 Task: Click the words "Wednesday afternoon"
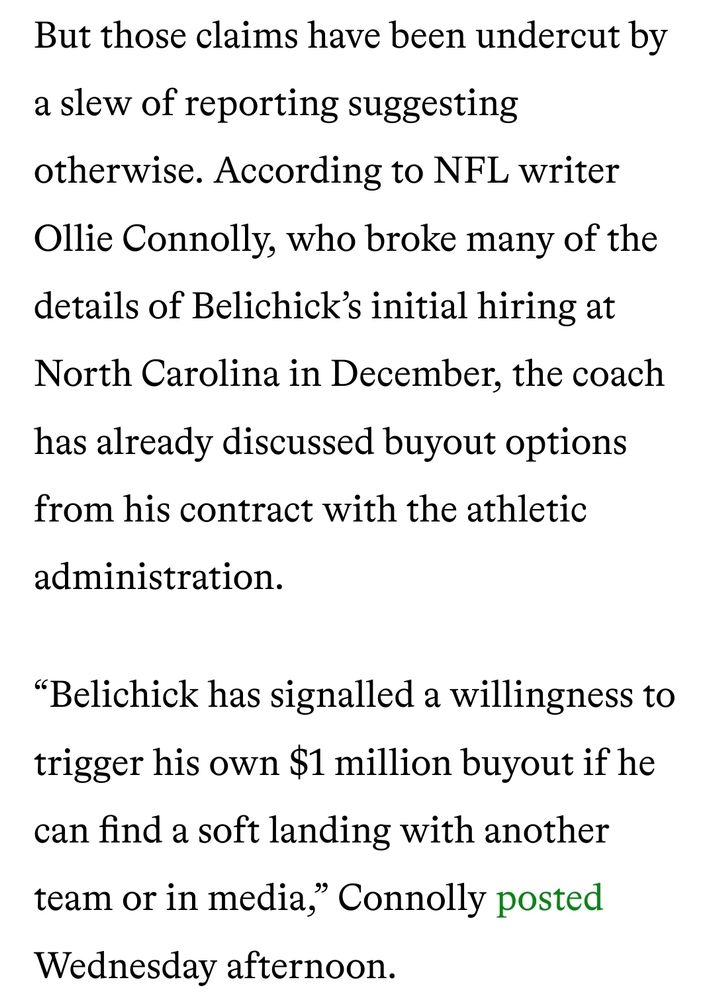click(x=216, y=966)
